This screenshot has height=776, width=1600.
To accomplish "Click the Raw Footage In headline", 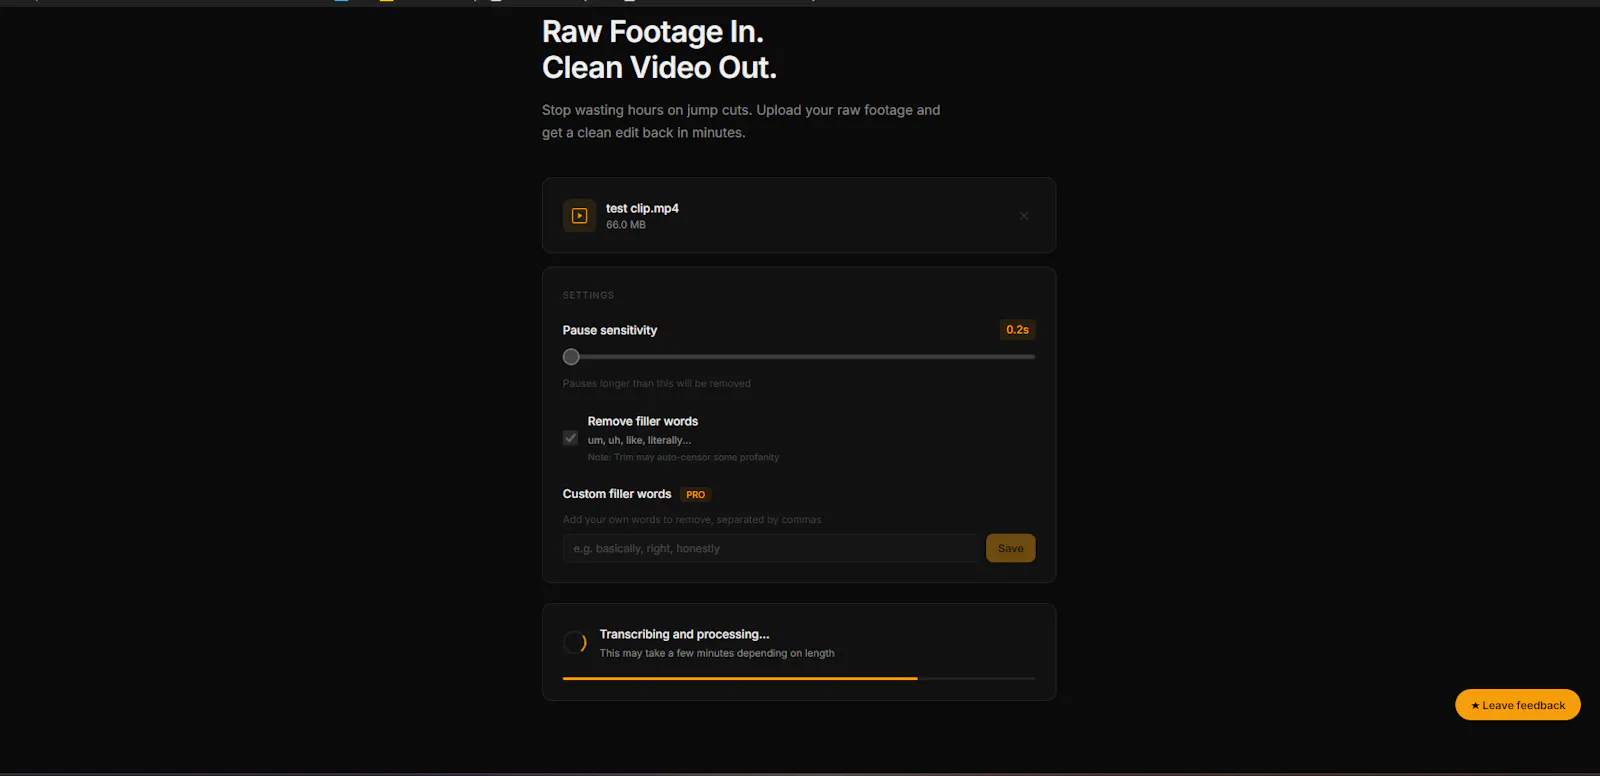I will tap(653, 32).
